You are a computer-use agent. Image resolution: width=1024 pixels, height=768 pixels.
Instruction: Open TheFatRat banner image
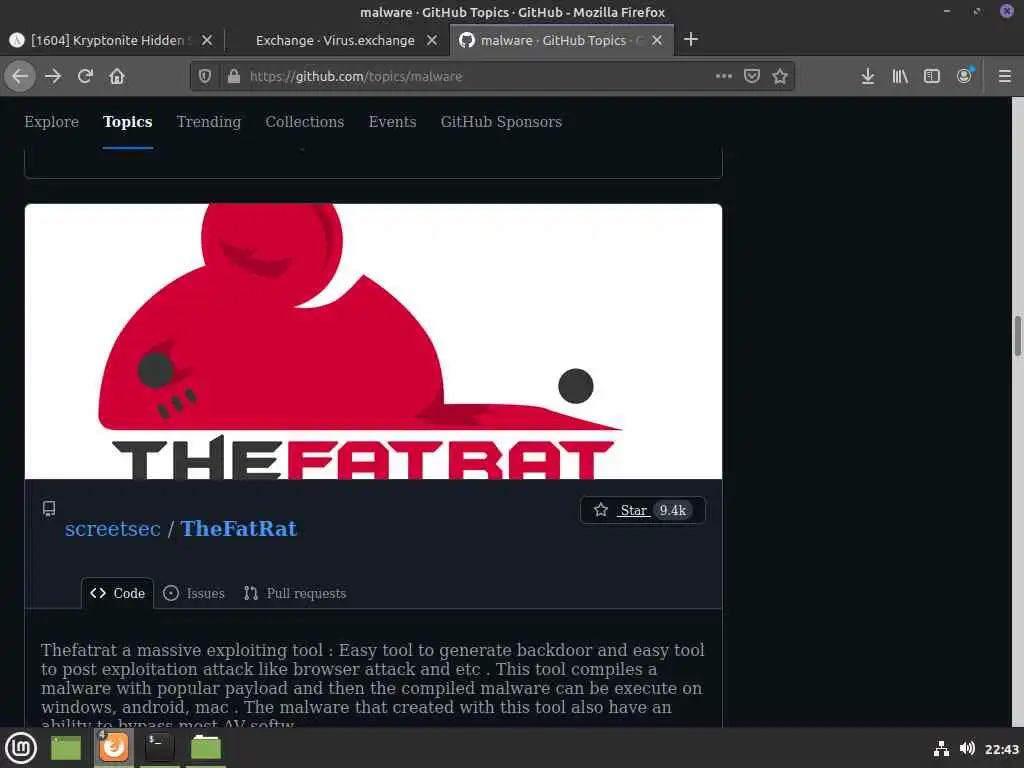(374, 342)
